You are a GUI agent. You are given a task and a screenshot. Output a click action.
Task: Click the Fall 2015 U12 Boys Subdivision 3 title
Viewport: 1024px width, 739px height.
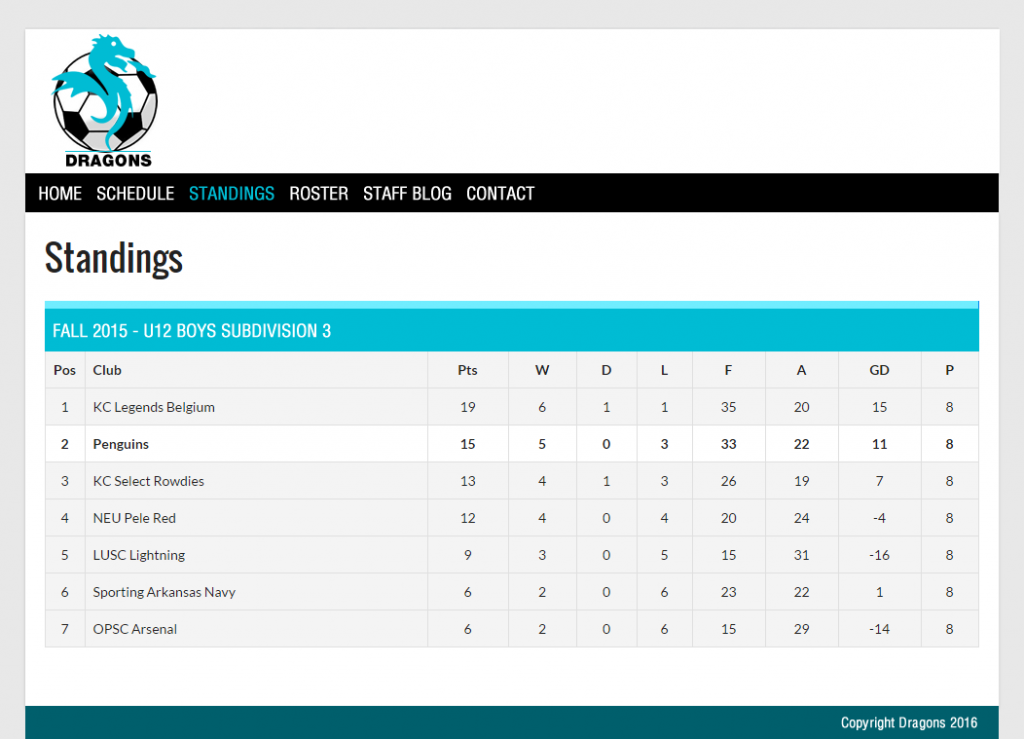click(x=192, y=331)
